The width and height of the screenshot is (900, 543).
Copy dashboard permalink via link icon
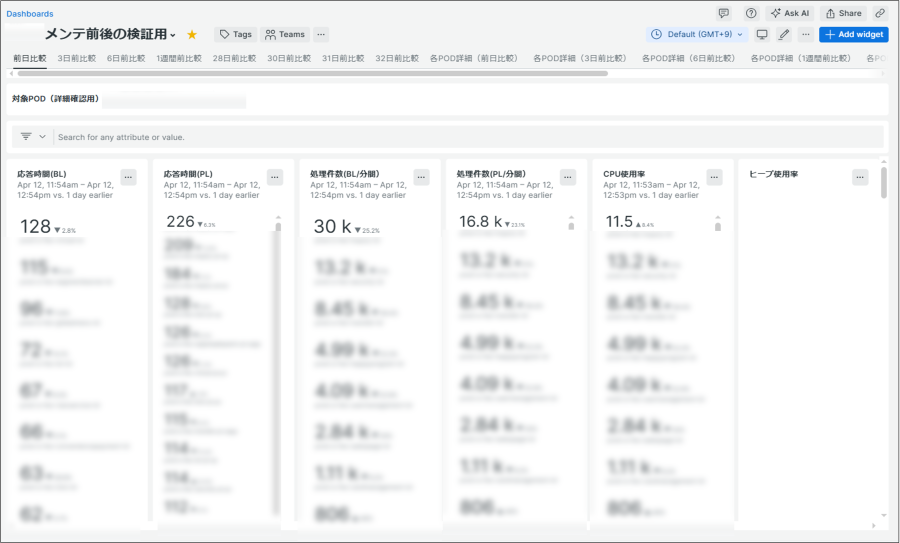(x=880, y=13)
